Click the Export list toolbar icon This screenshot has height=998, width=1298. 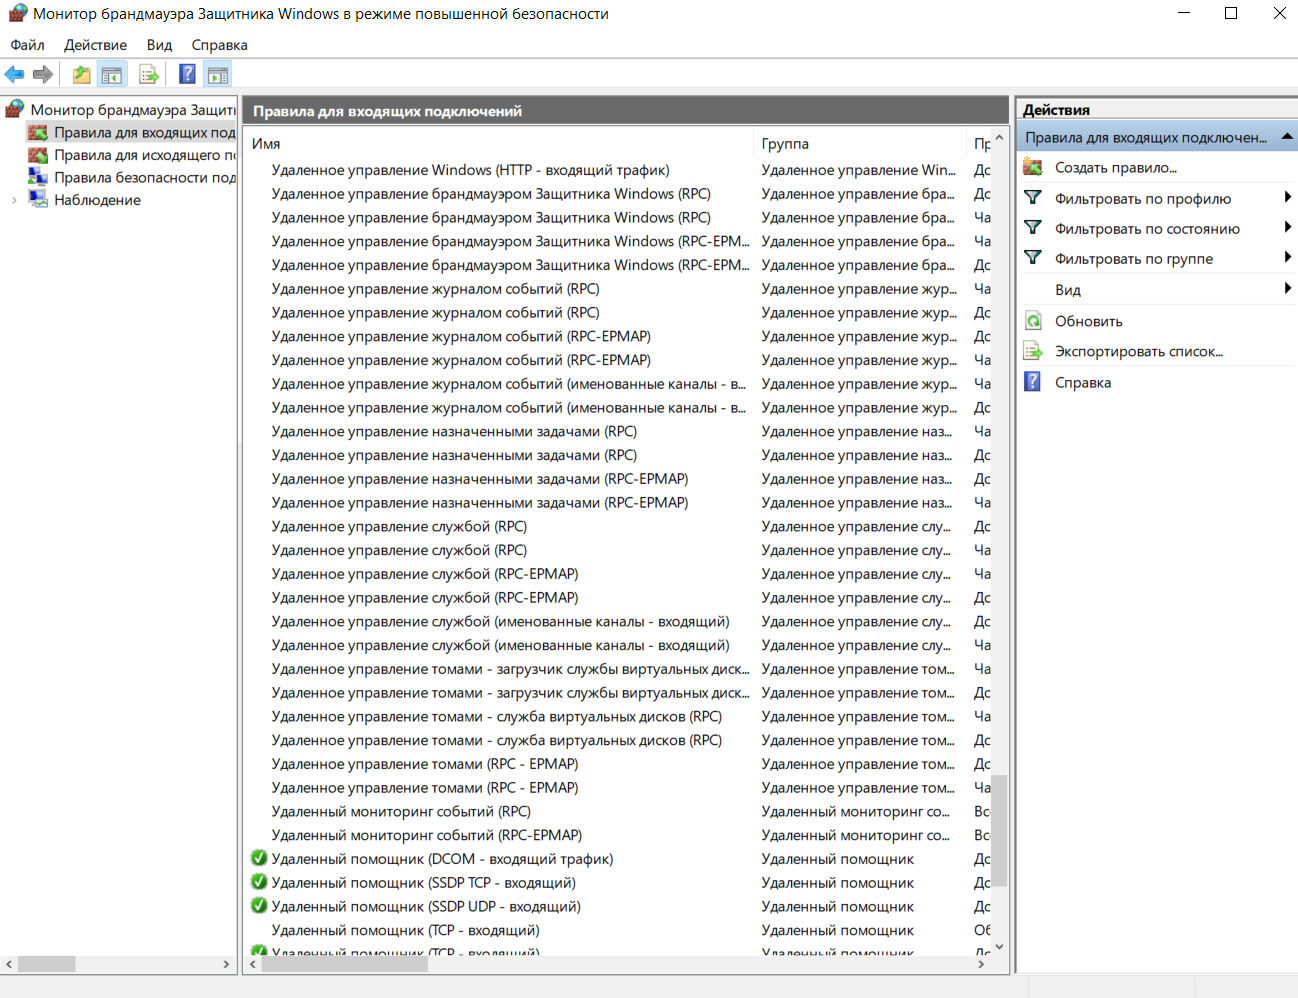coord(149,74)
